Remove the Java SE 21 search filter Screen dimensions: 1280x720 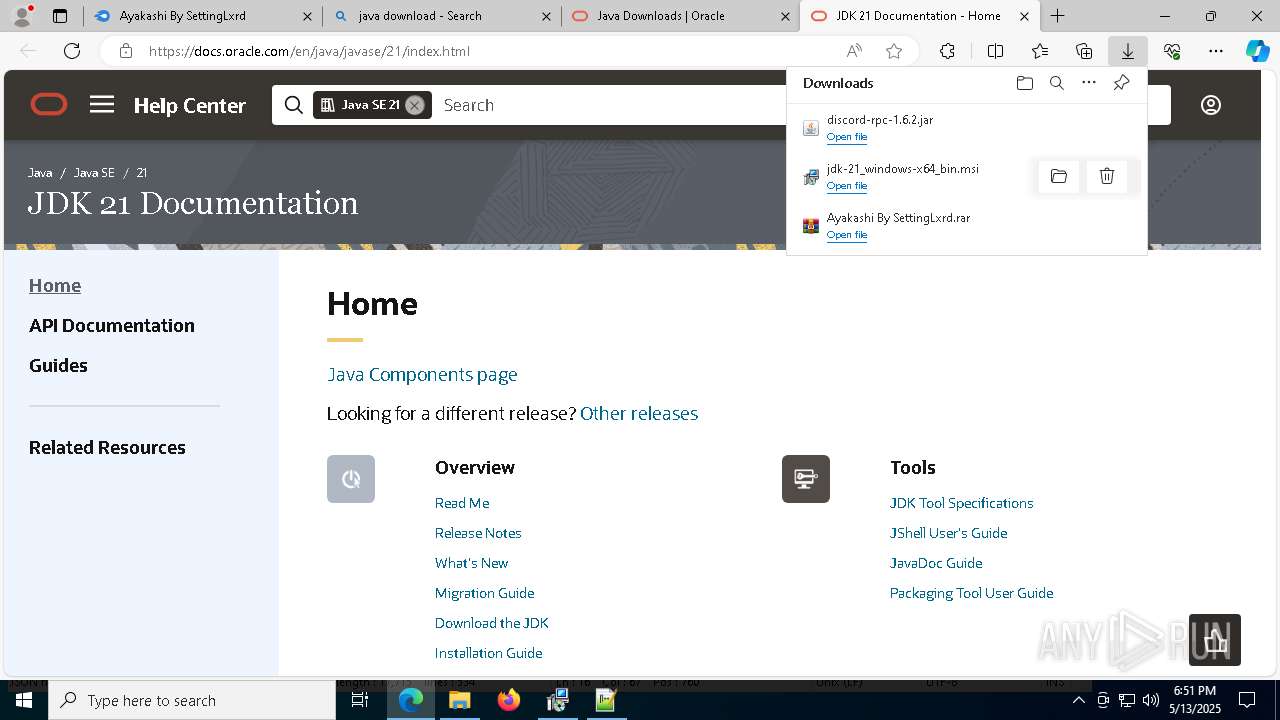point(414,105)
